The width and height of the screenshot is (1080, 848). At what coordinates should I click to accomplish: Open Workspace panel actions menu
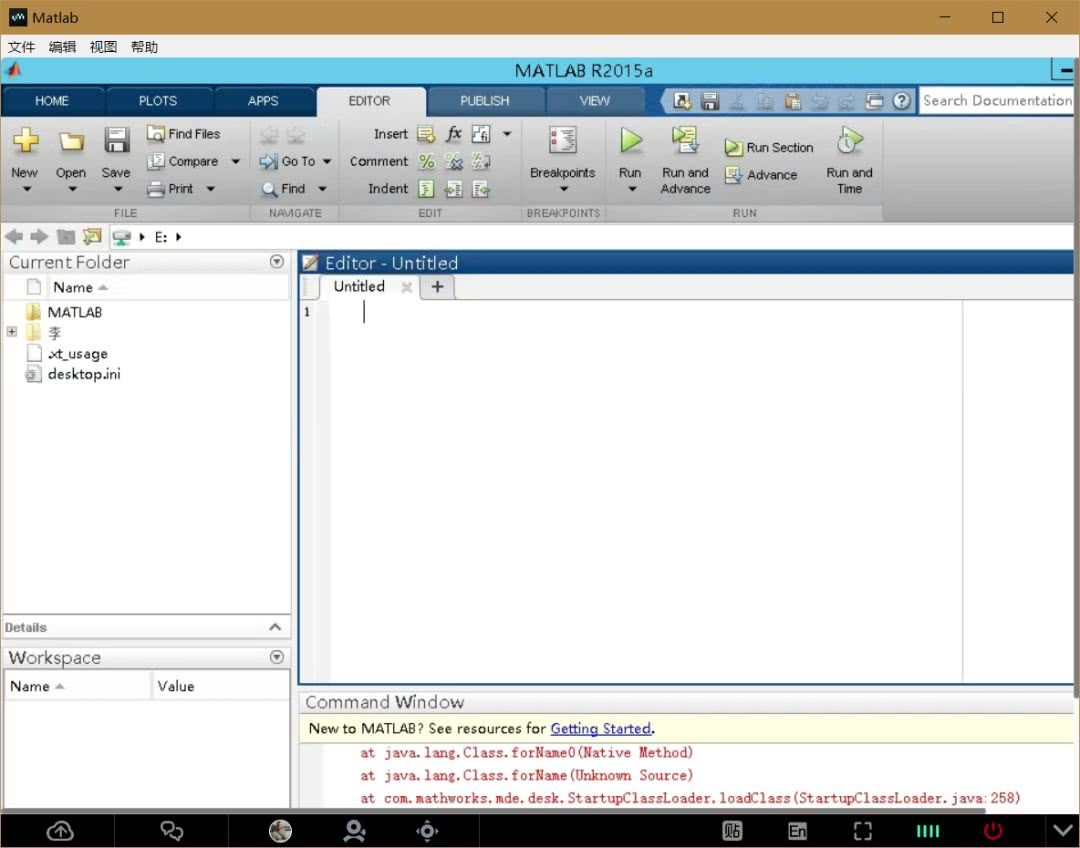coord(277,657)
